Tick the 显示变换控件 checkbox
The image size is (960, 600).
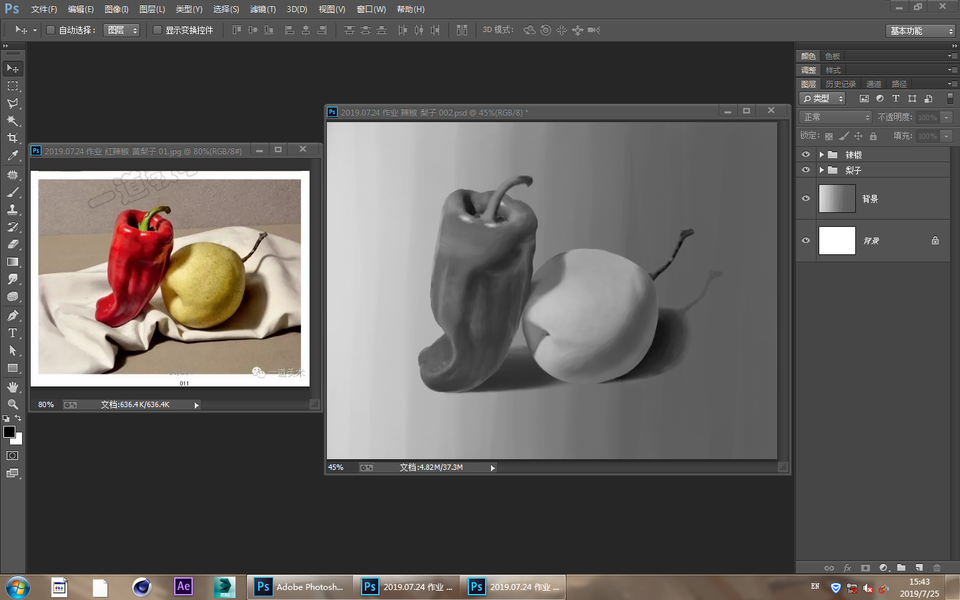pos(157,30)
